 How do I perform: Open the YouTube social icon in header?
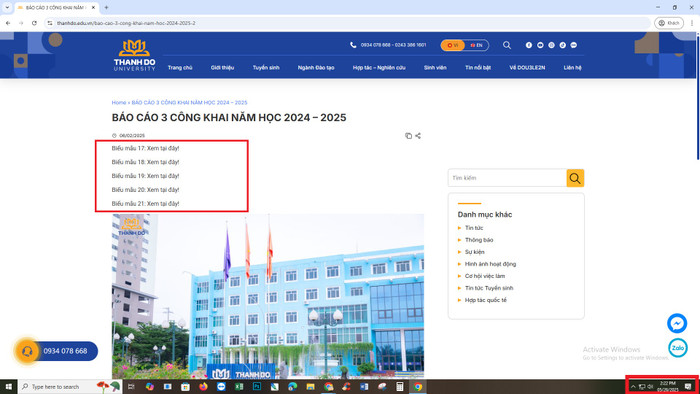click(x=540, y=45)
